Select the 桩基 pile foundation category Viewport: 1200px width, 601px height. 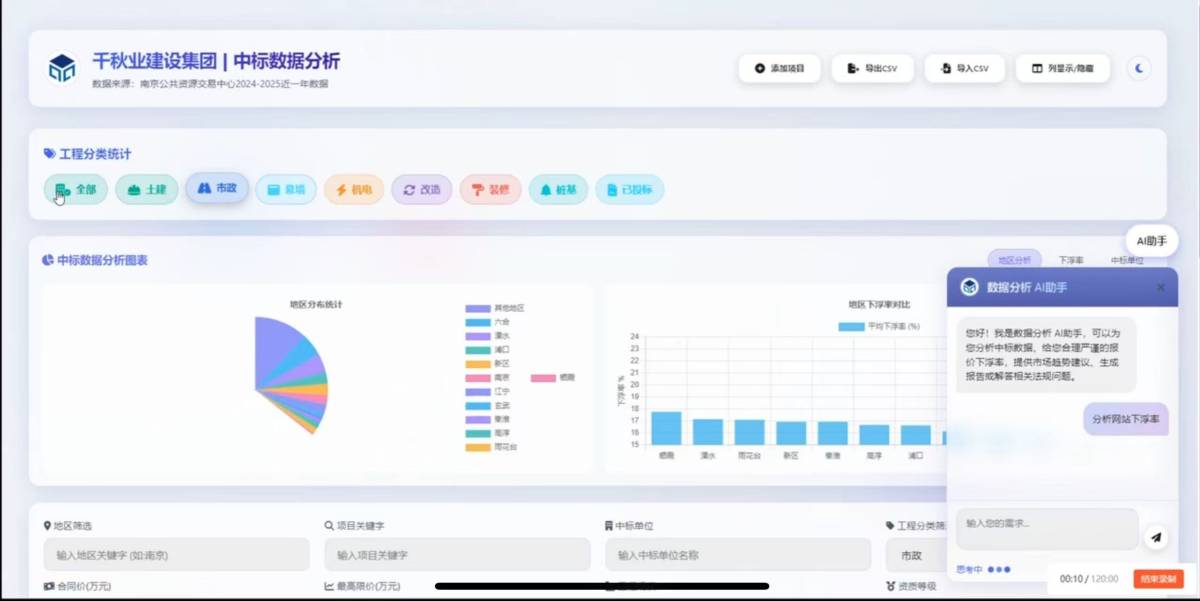[558, 189]
